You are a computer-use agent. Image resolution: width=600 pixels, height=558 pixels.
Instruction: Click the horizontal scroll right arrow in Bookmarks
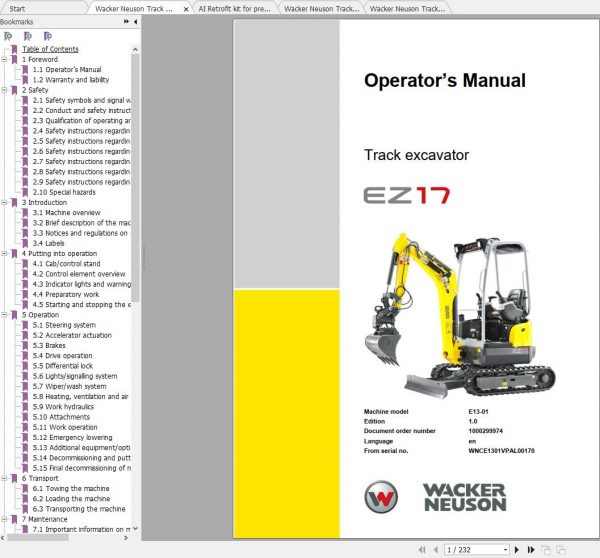click(126, 538)
